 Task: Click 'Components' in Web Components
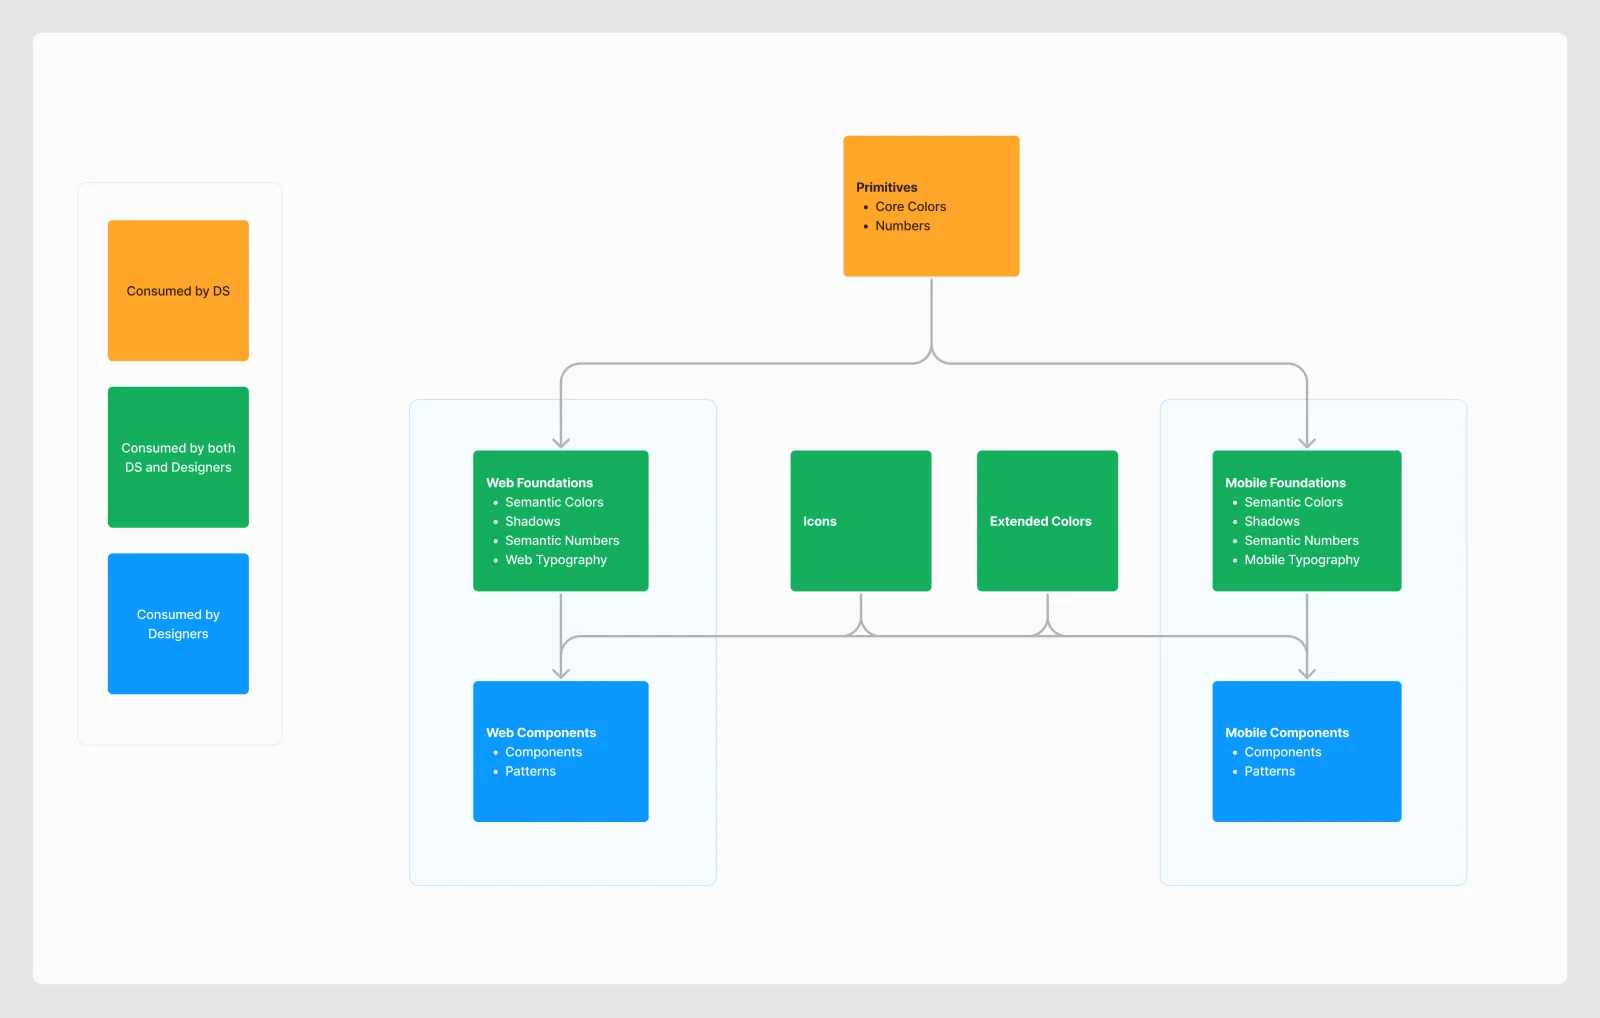click(x=543, y=752)
